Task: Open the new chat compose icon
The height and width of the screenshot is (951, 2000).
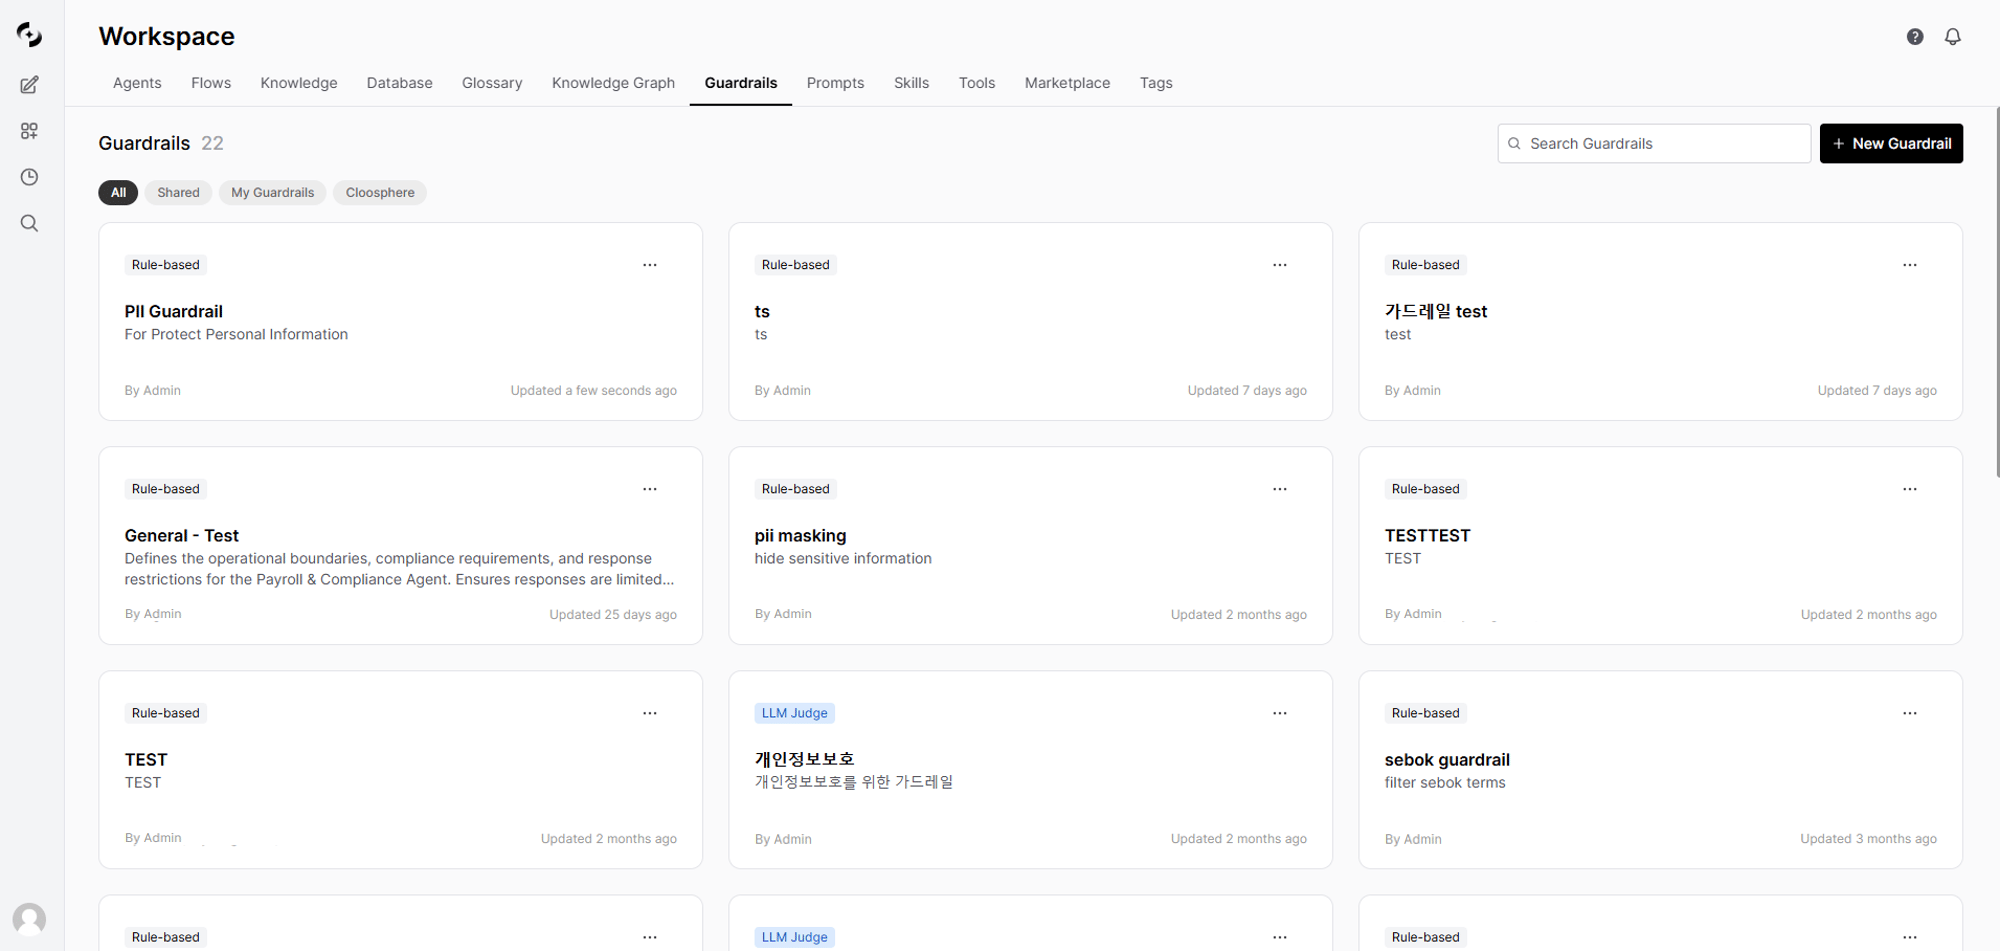Action: click(x=29, y=85)
